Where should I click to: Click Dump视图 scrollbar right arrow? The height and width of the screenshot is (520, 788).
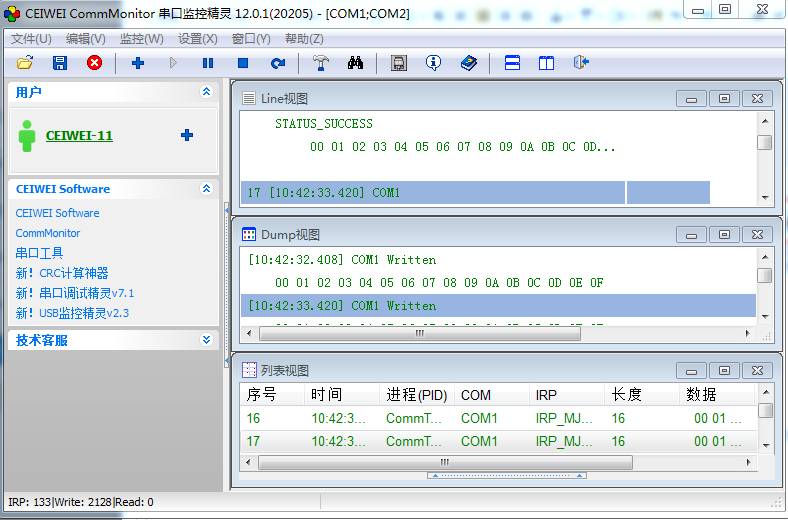(748, 333)
